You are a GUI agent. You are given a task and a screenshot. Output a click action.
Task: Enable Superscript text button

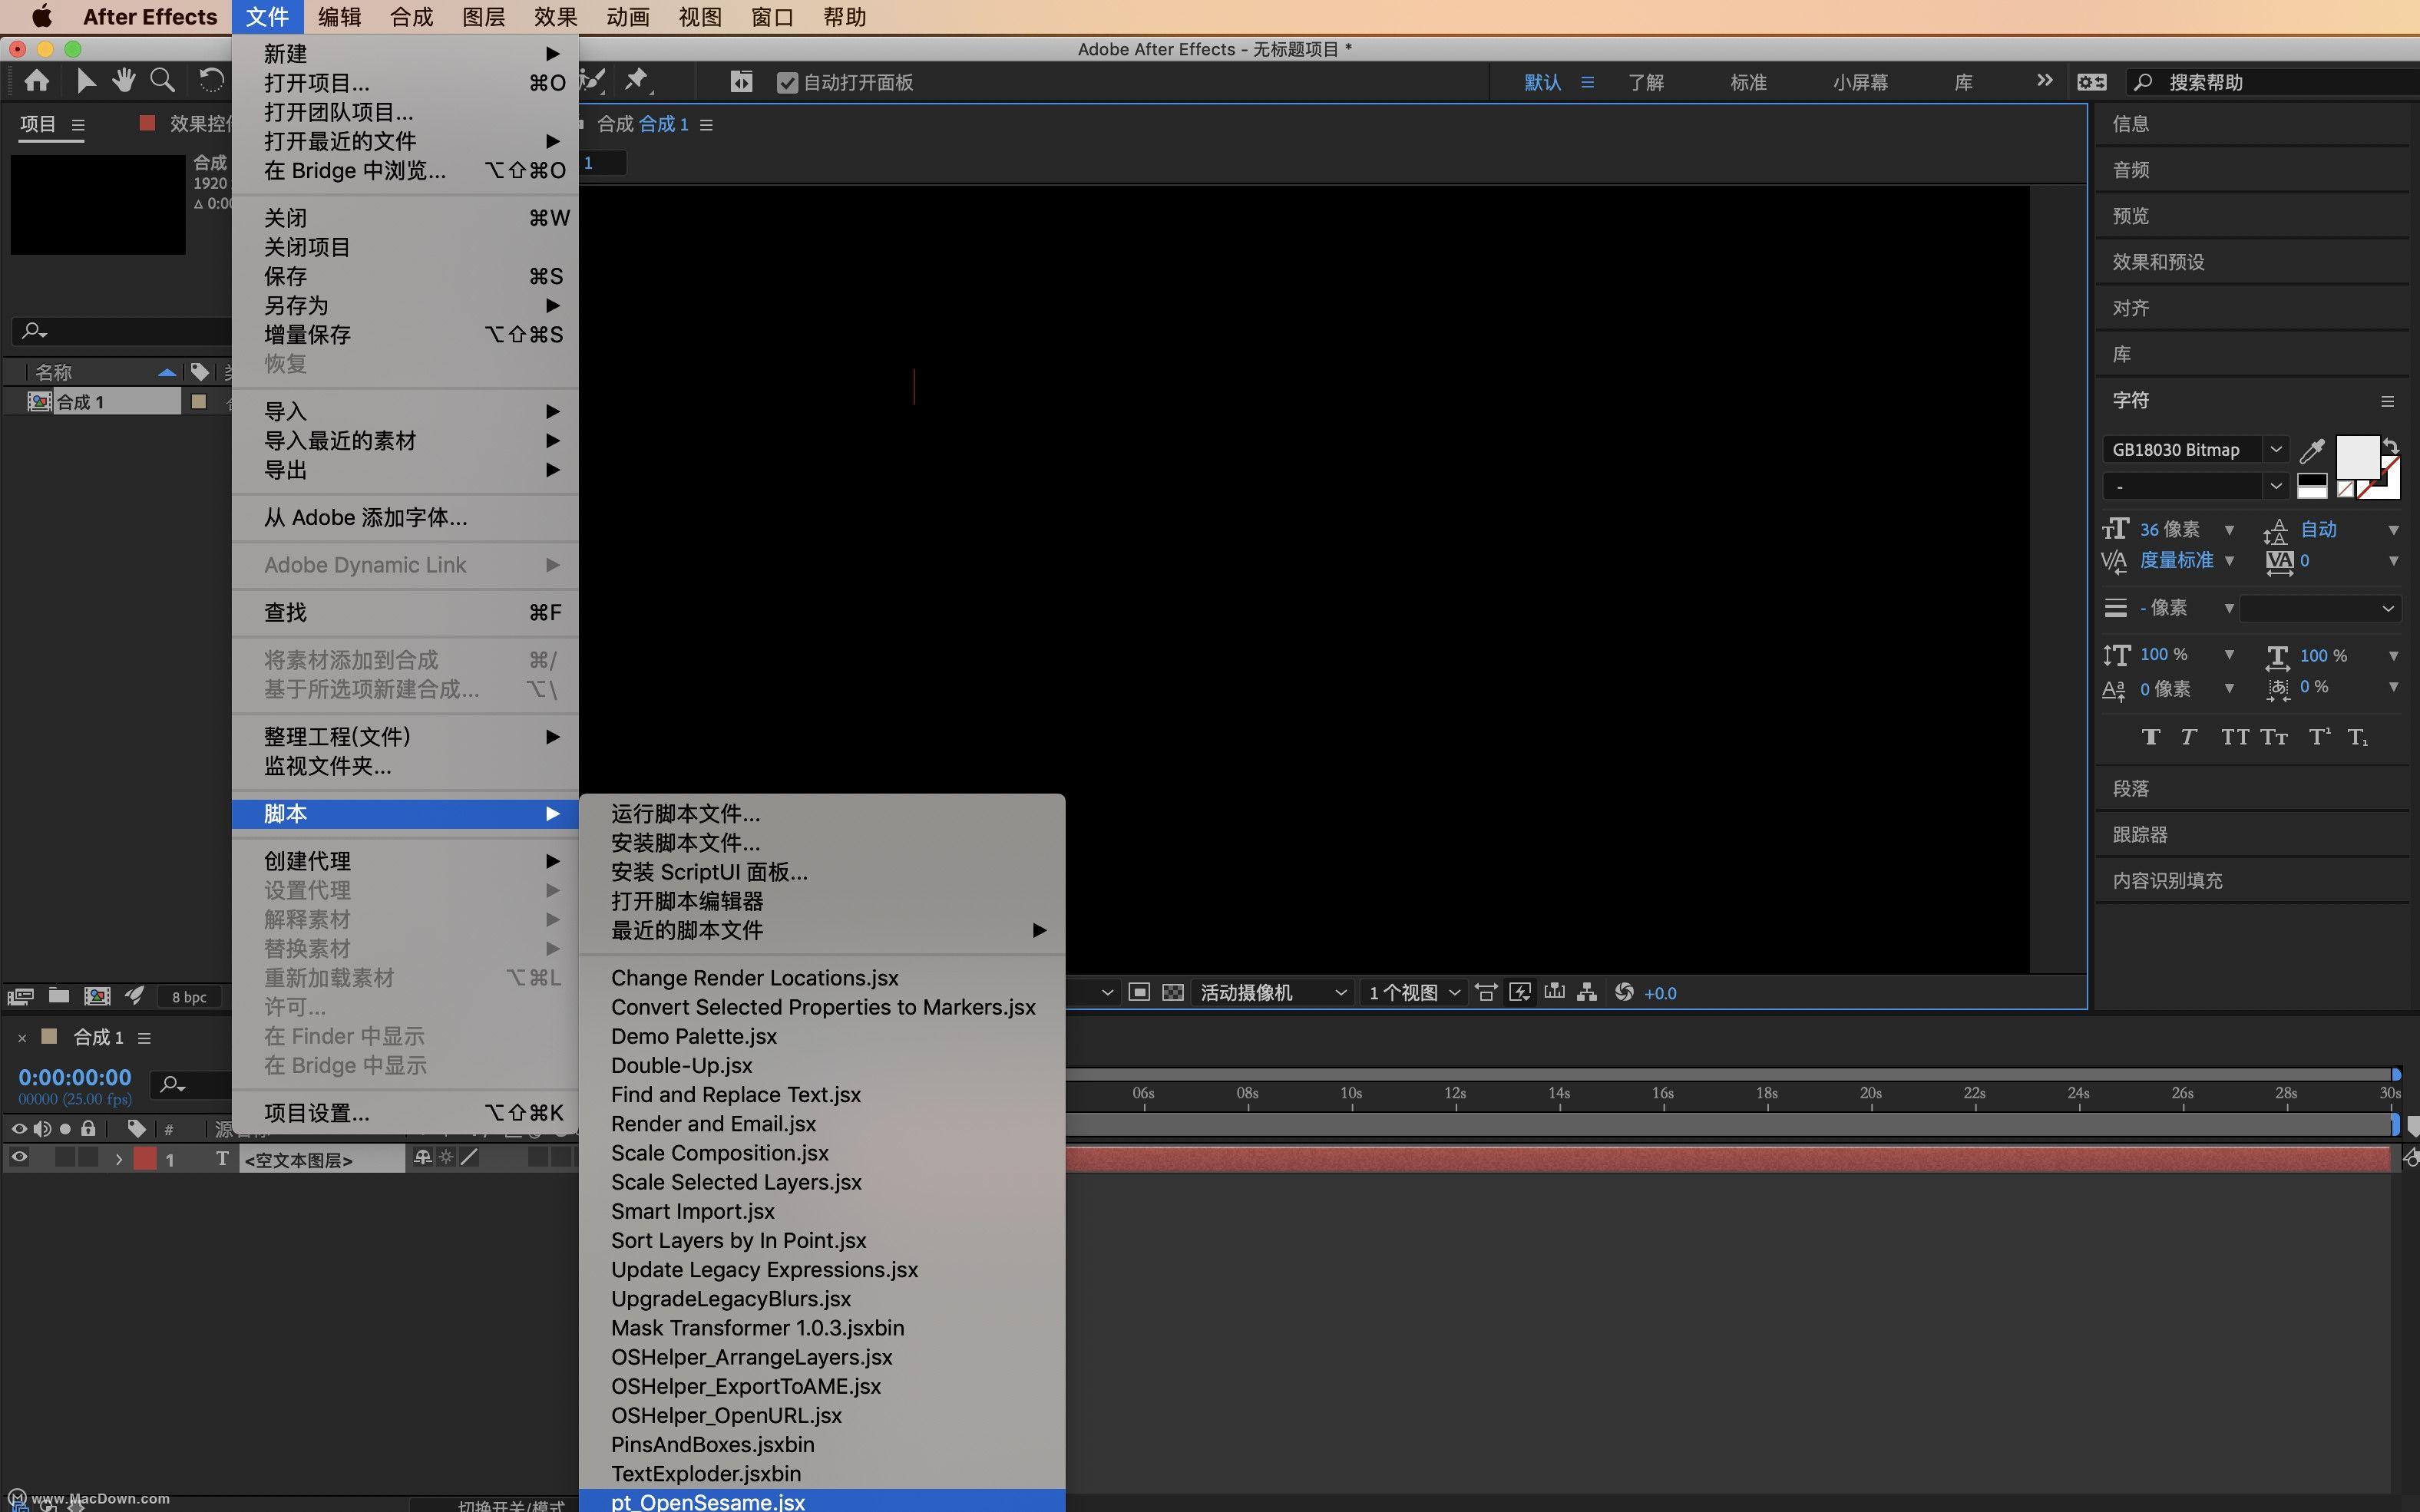(2319, 737)
